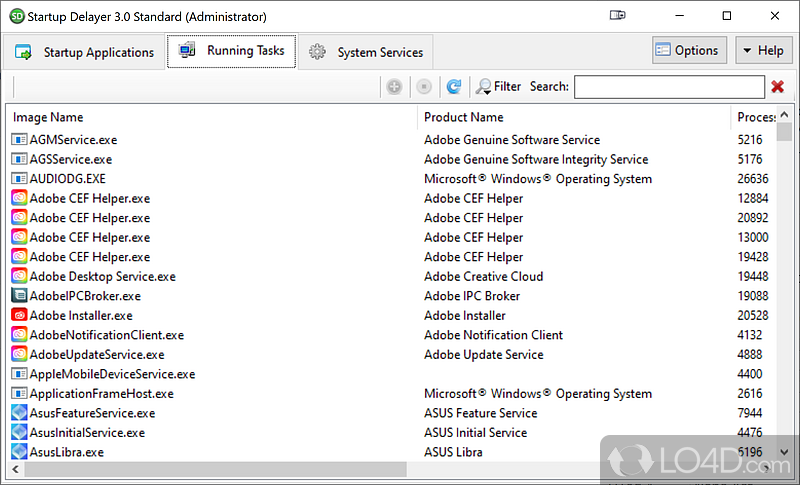
Task: Click the refresh task list icon
Action: pos(453,87)
